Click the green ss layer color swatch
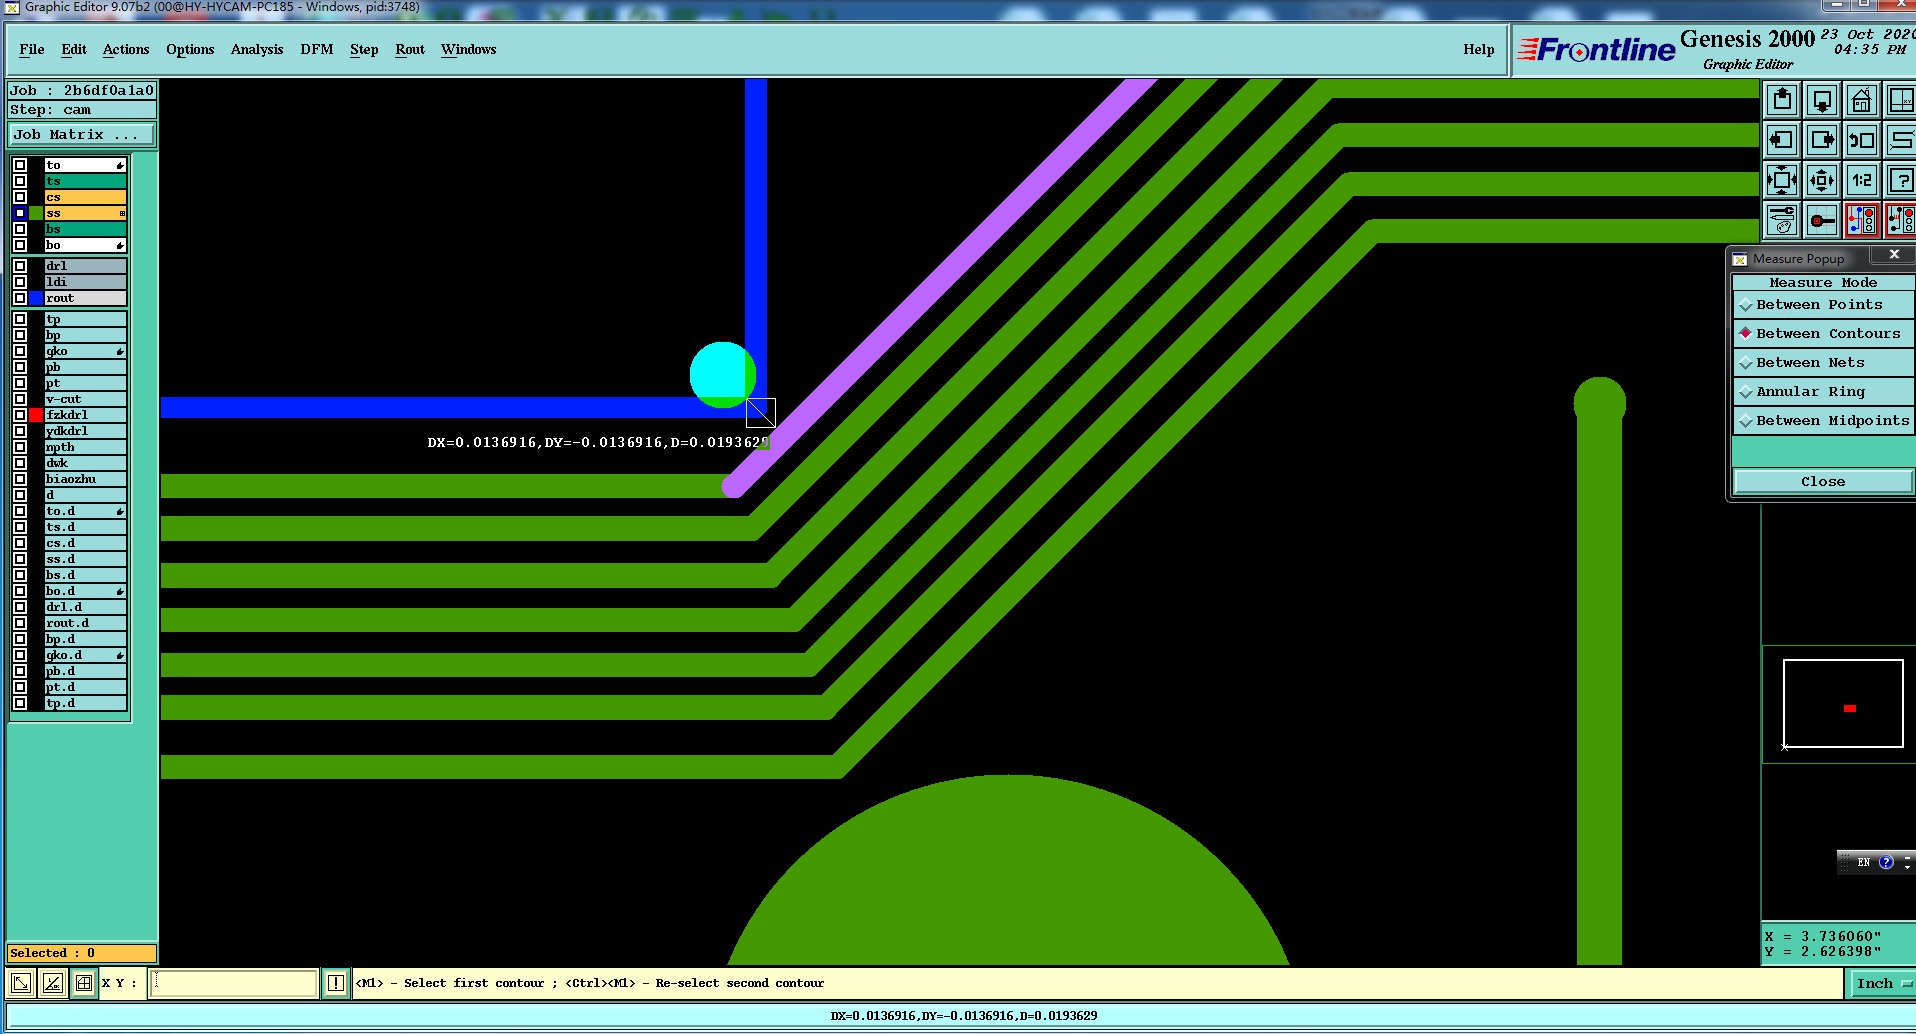 (36, 213)
